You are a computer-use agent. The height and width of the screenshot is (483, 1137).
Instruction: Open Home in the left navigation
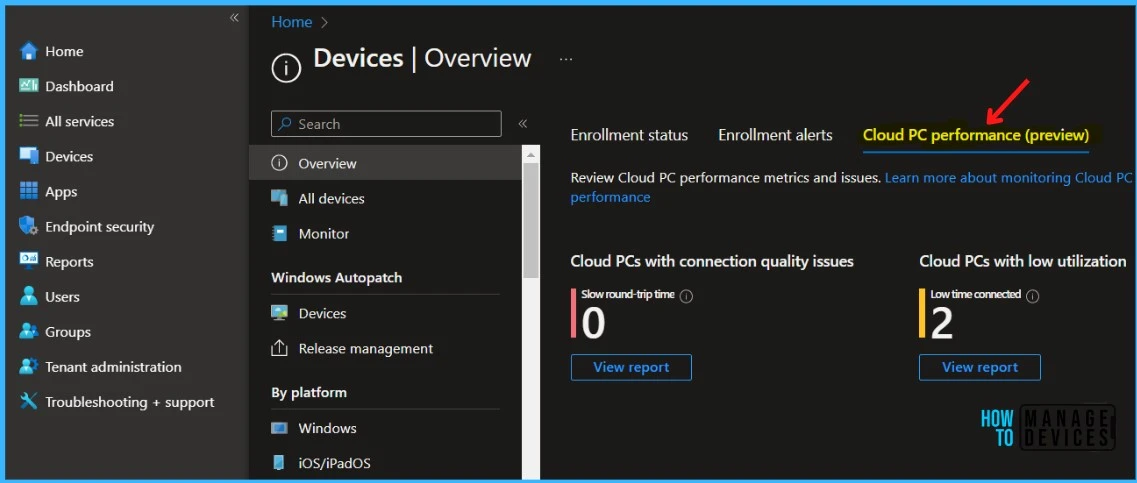tap(64, 51)
